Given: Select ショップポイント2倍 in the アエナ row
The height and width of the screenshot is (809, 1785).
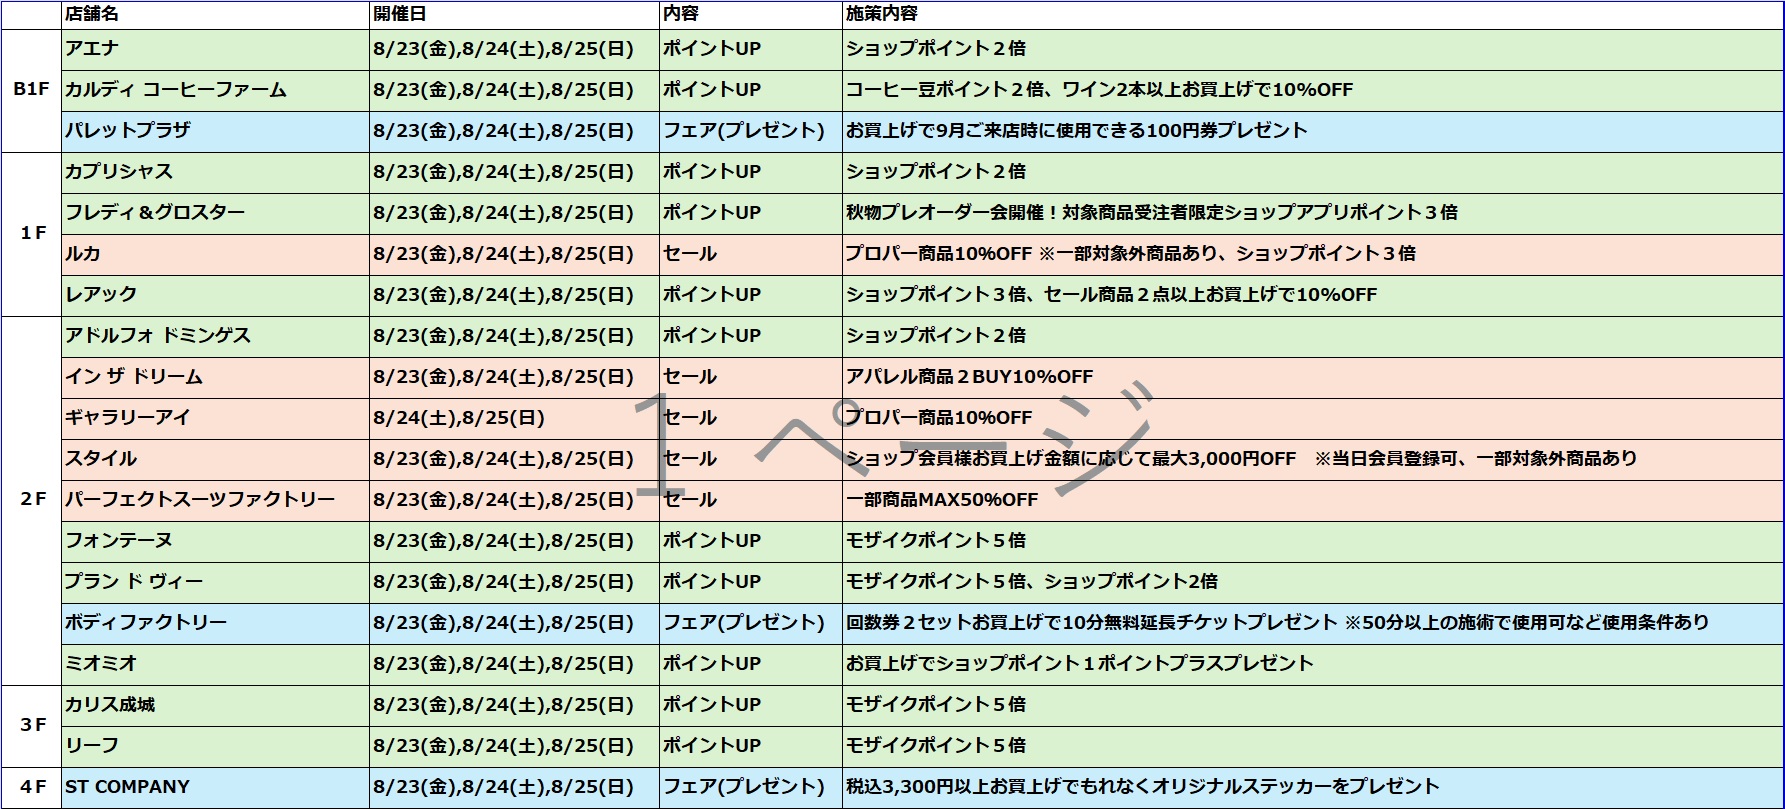Looking at the screenshot, I should click(936, 49).
